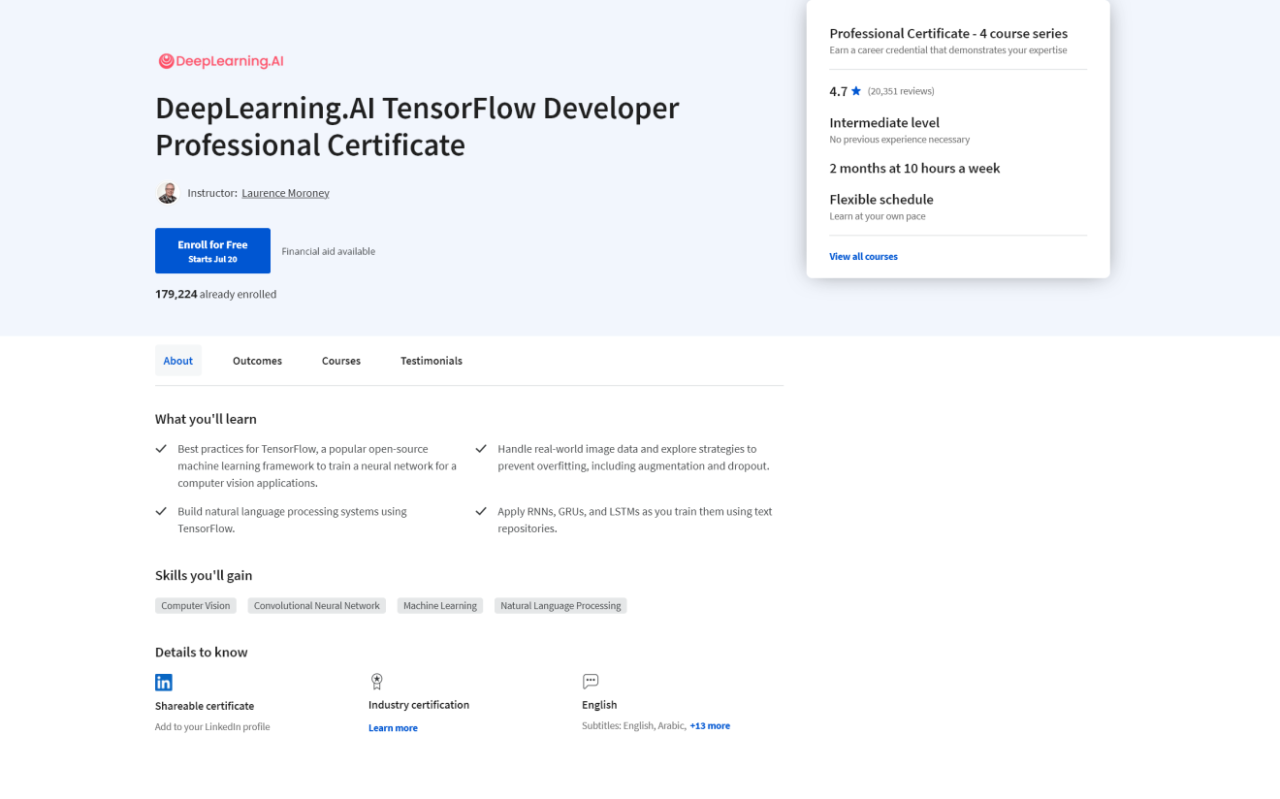Open the Laurence Moroney instructor link

pos(285,192)
